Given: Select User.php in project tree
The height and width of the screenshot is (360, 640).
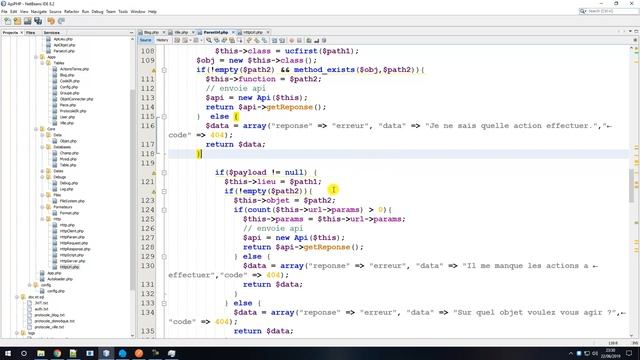Looking at the screenshot, I should pyautogui.click(x=67, y=117).
